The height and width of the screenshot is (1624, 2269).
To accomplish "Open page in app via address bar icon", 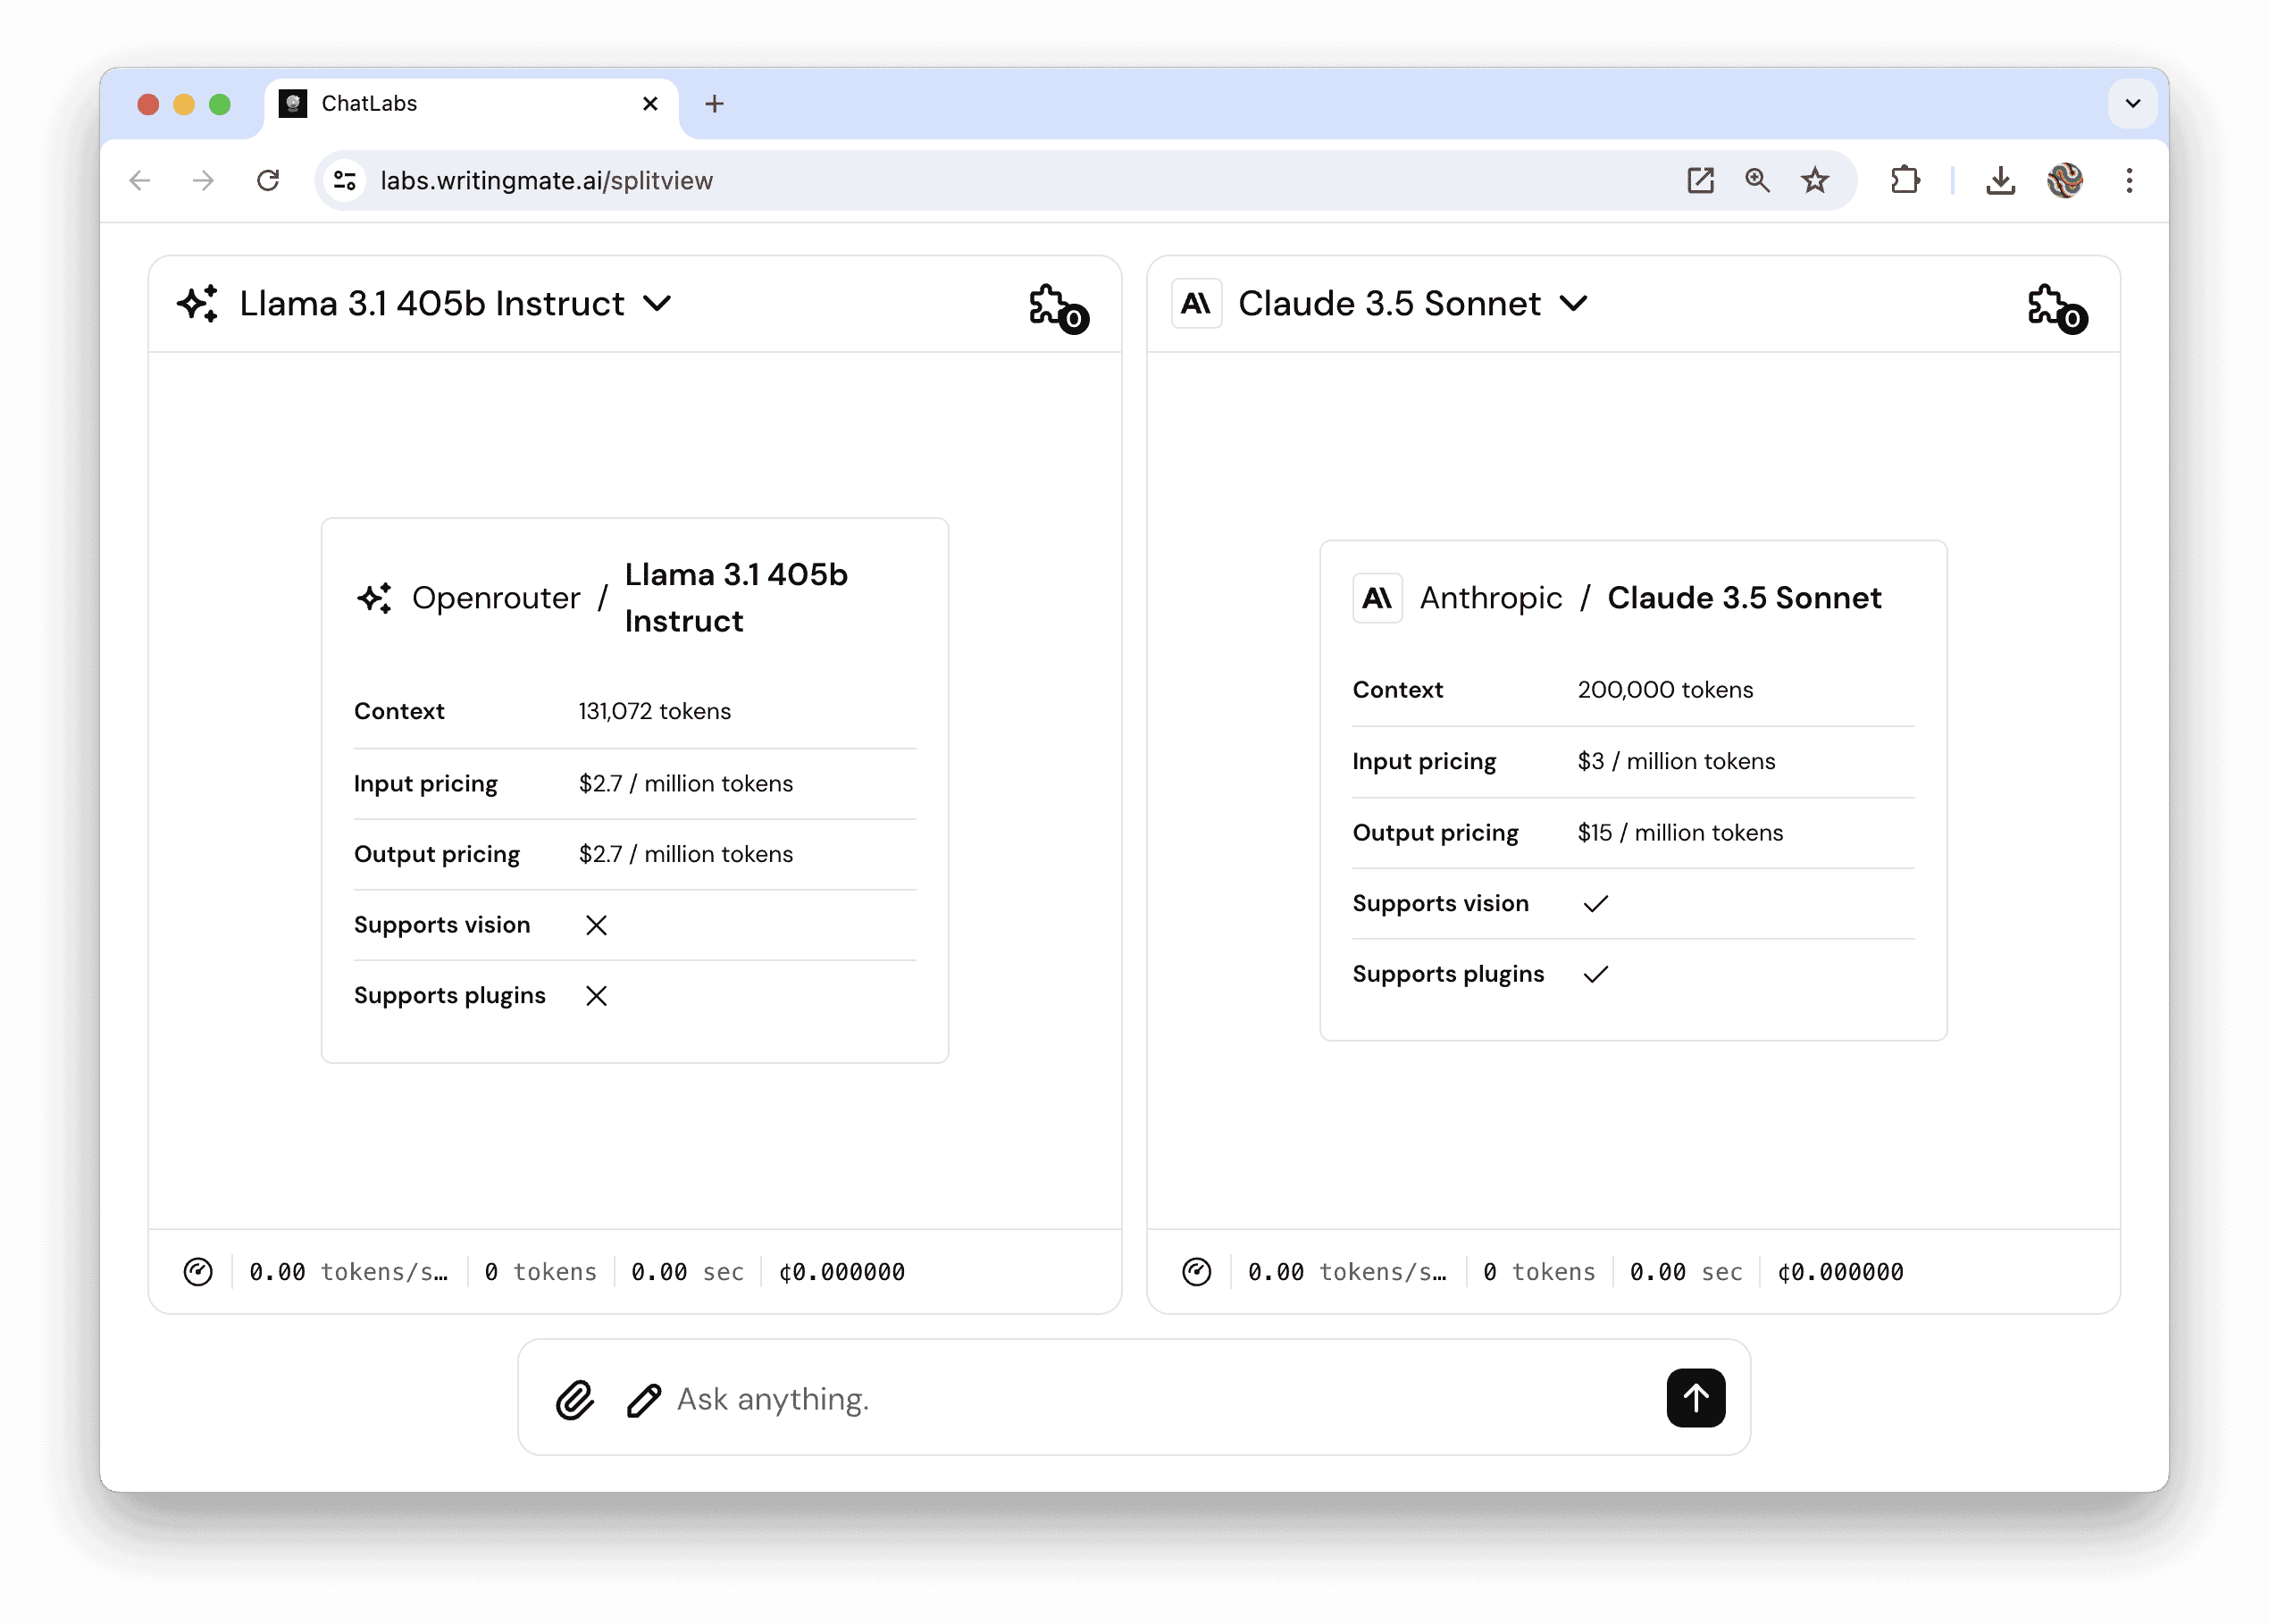I will pos(1700,181).
